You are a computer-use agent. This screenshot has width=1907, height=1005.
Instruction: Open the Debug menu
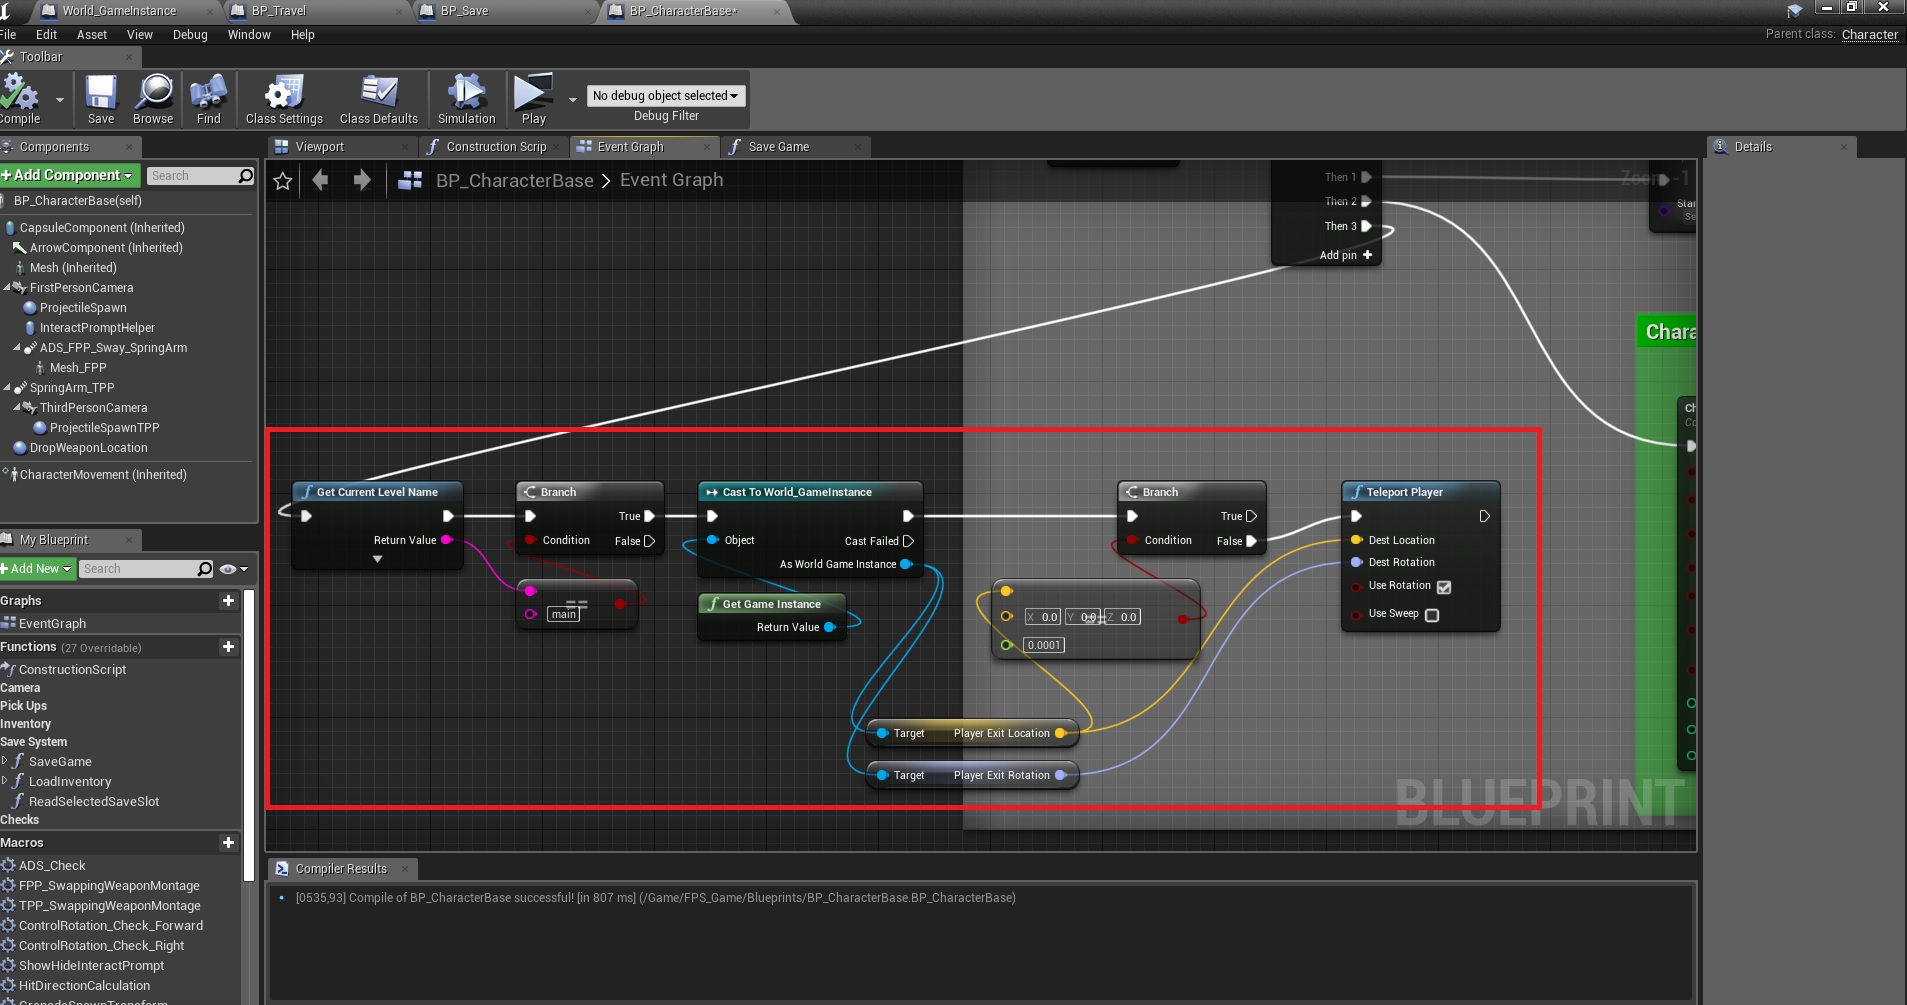pyautogui.click(x=190, y=35)
